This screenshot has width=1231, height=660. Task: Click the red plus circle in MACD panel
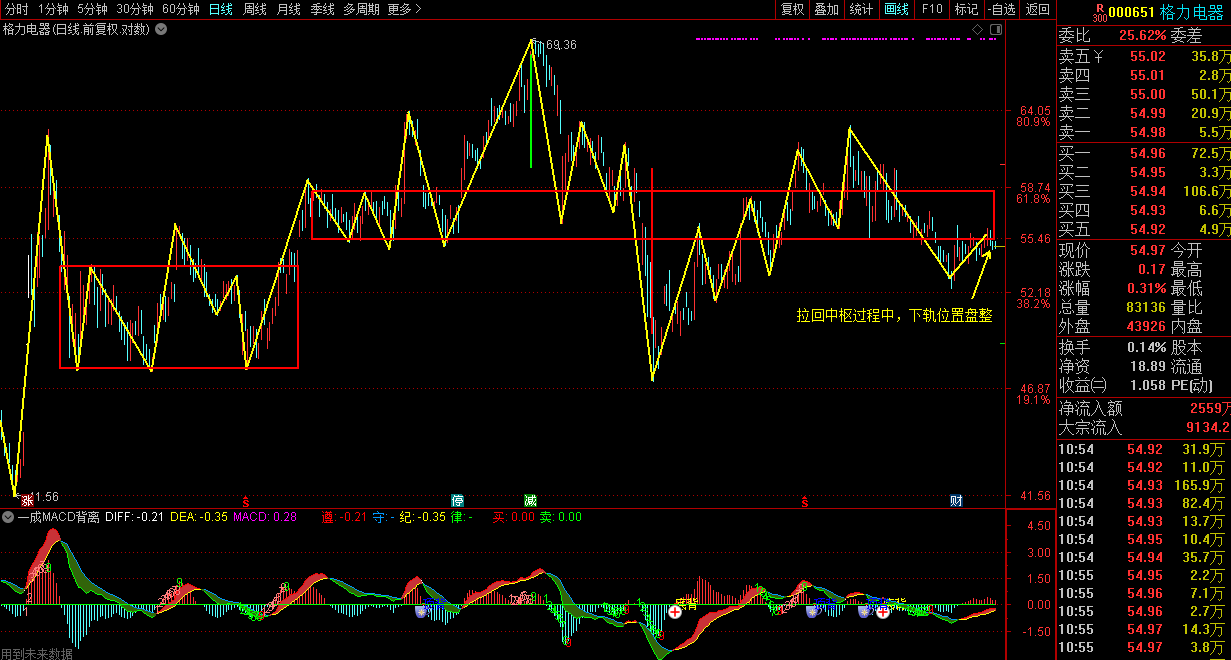676,611
